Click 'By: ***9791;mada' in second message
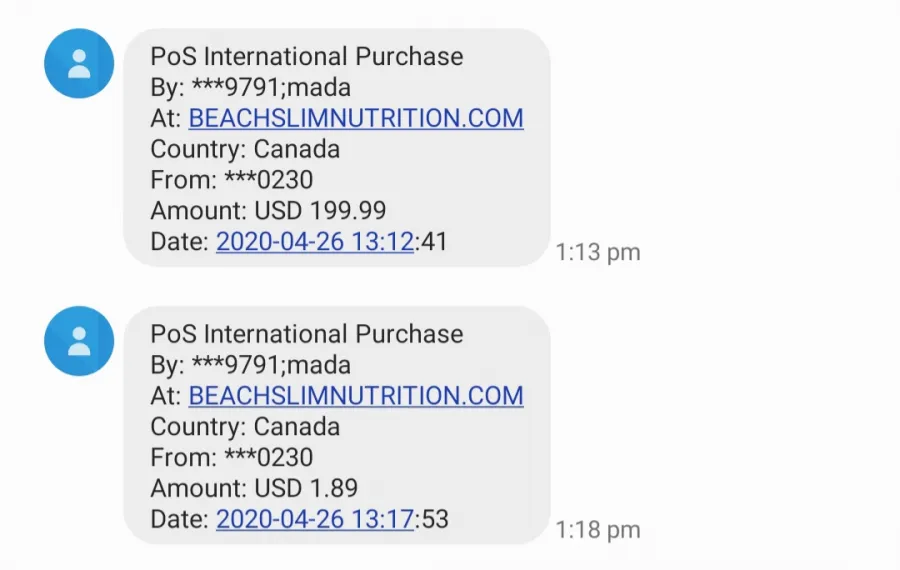The image size is (900, 570). pos(251,366)
